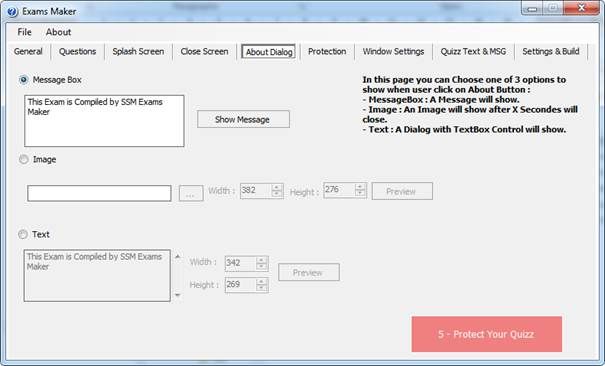Increase image Height with up arrow
This screenshot has height=366, width=605.
pyautogui.click(x=360, y=187)
